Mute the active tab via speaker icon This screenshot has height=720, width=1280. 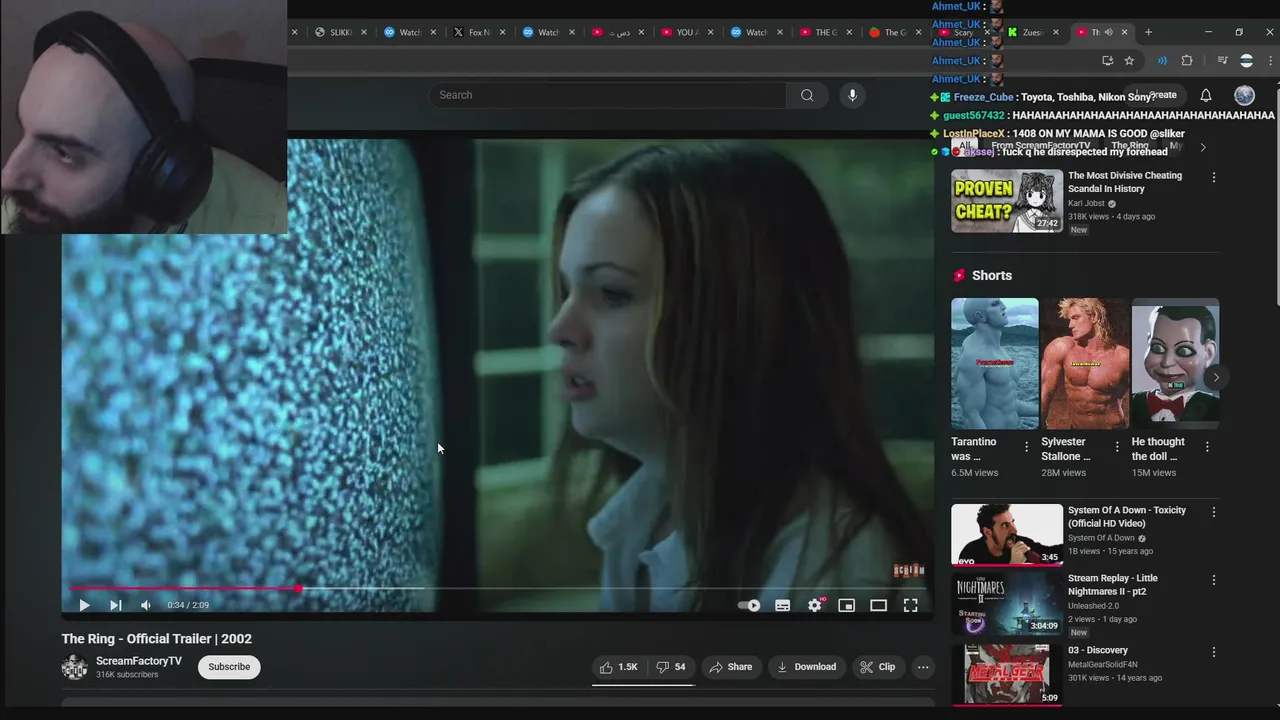pyautogui.click(x=1108, y=32)
